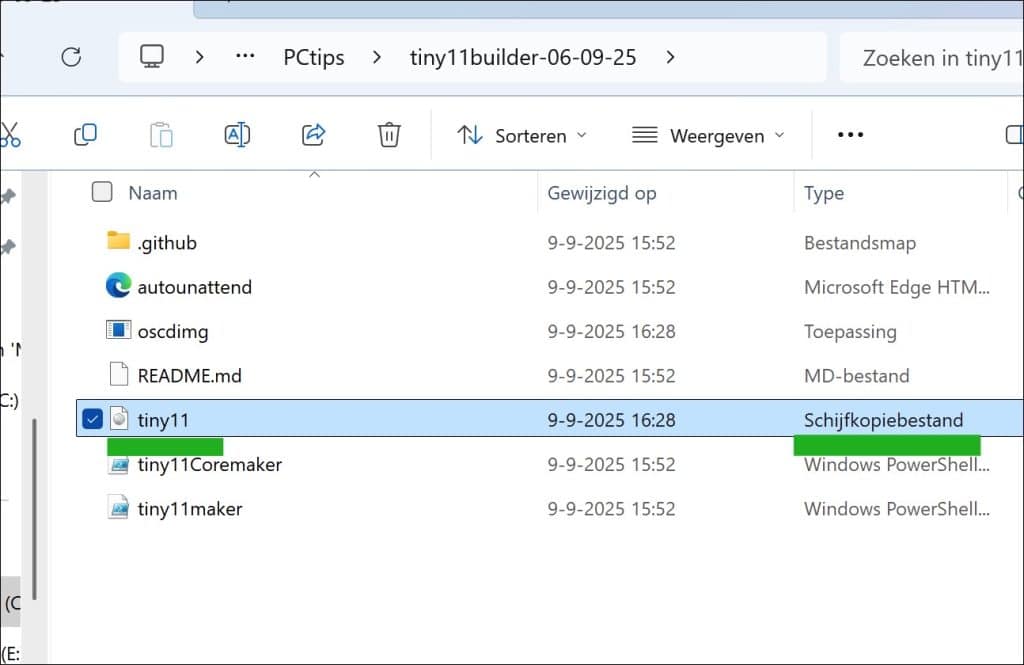The width and height of the screenshot is (1024, 665).
Task: Rename the selected file
Action: [x=237, y=135]
